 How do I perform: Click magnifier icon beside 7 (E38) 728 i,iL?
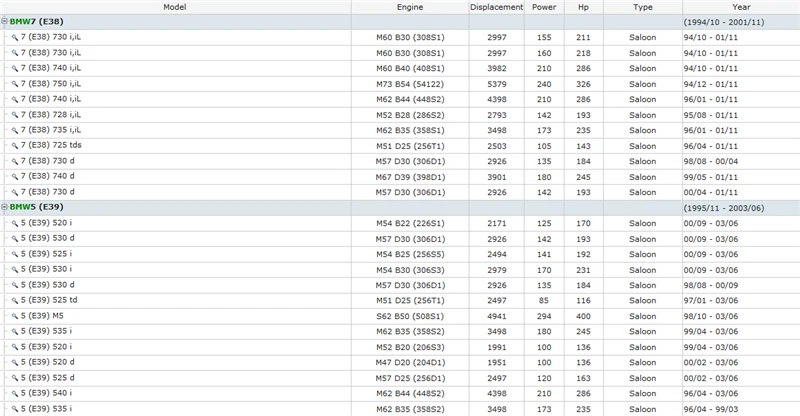pyautogui.click(x=15, y=115)
